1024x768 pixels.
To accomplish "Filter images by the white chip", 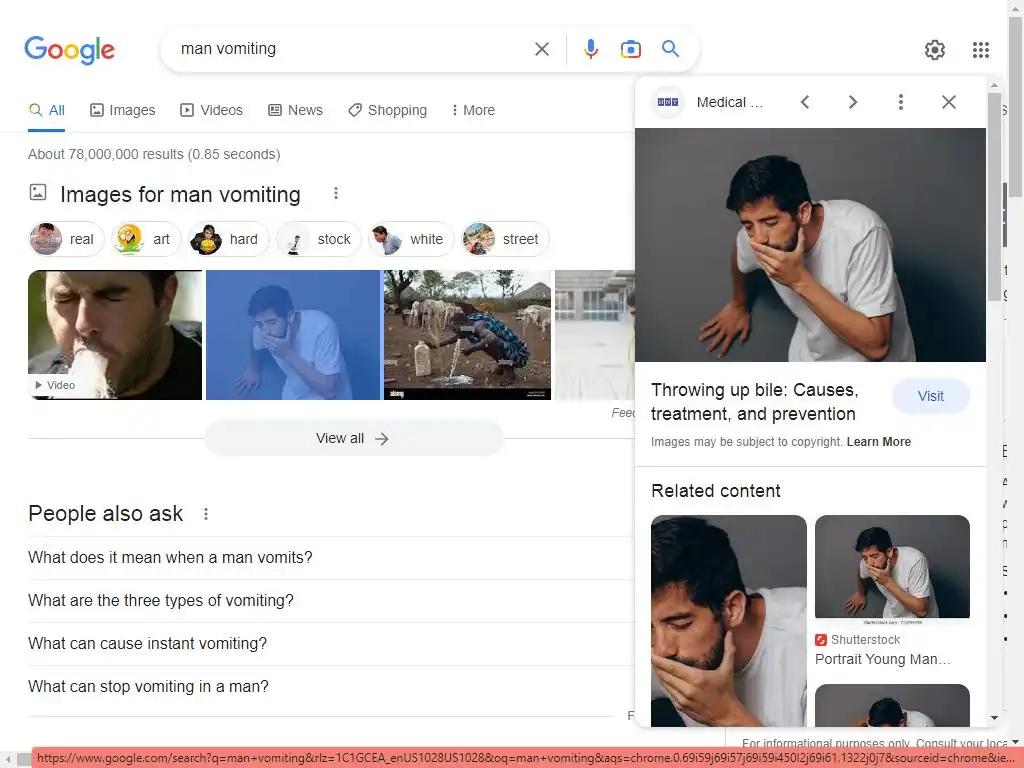I will (411, 239).
